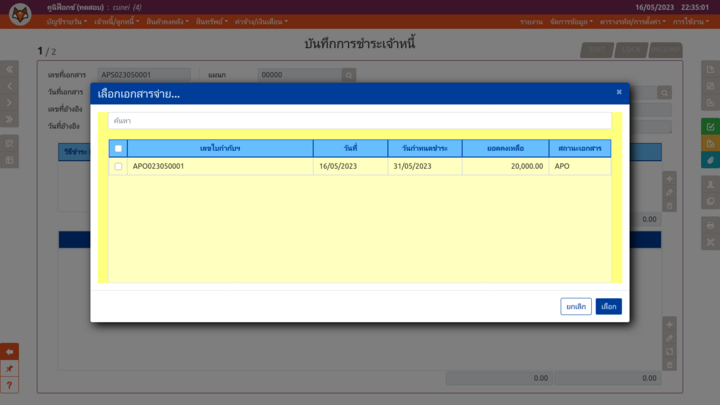The height and width of the screenshot is (405, 720).
Task: Switch to the INCOMP status tab
Action: pos(665,50)
